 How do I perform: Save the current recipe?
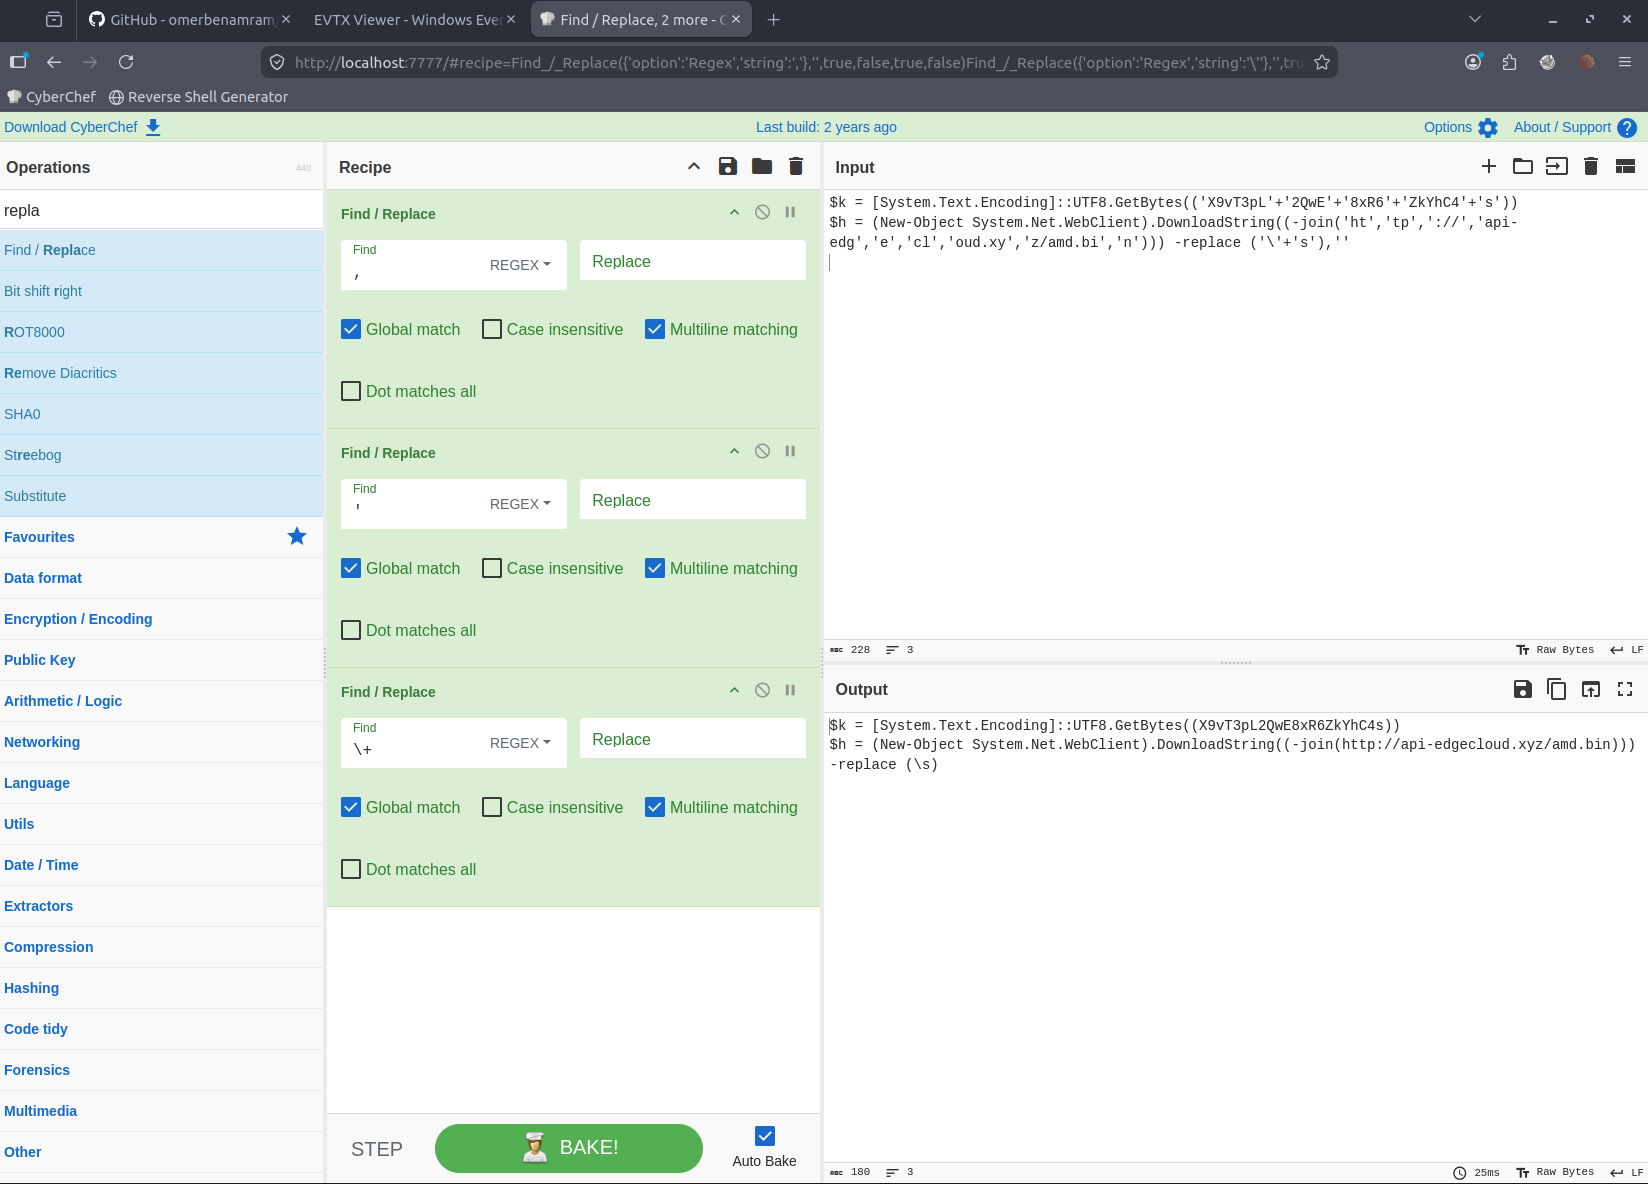(728, 166)
